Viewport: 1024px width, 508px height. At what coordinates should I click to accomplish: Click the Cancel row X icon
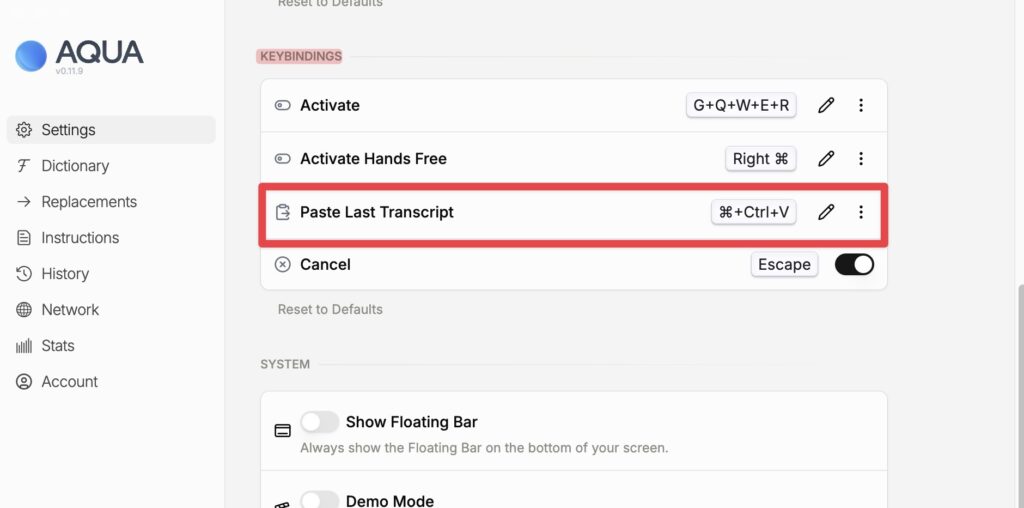[x=283, y=265]
